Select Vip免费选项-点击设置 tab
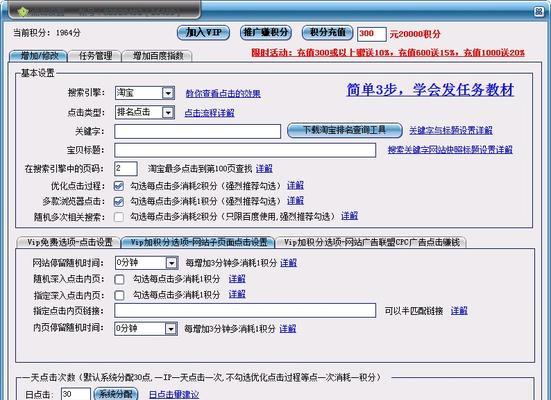551x400 pixels. coord(69,242)
